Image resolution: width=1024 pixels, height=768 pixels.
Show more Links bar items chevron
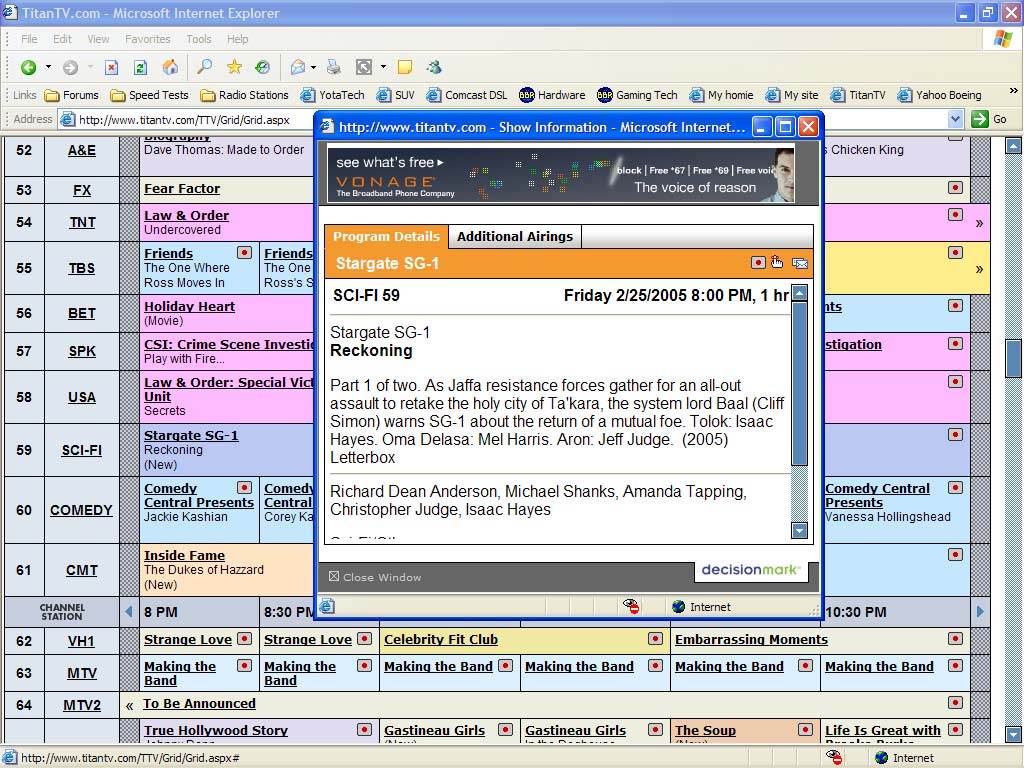point(1013,91)
